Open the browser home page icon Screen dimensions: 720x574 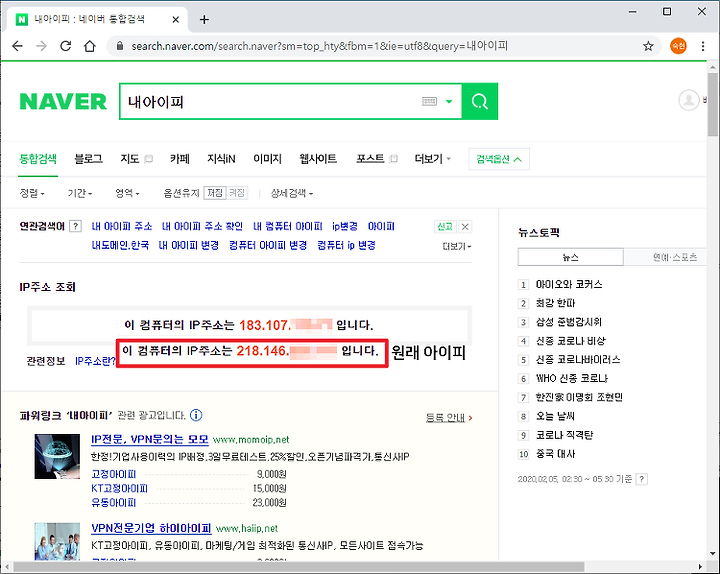point(90,46)
